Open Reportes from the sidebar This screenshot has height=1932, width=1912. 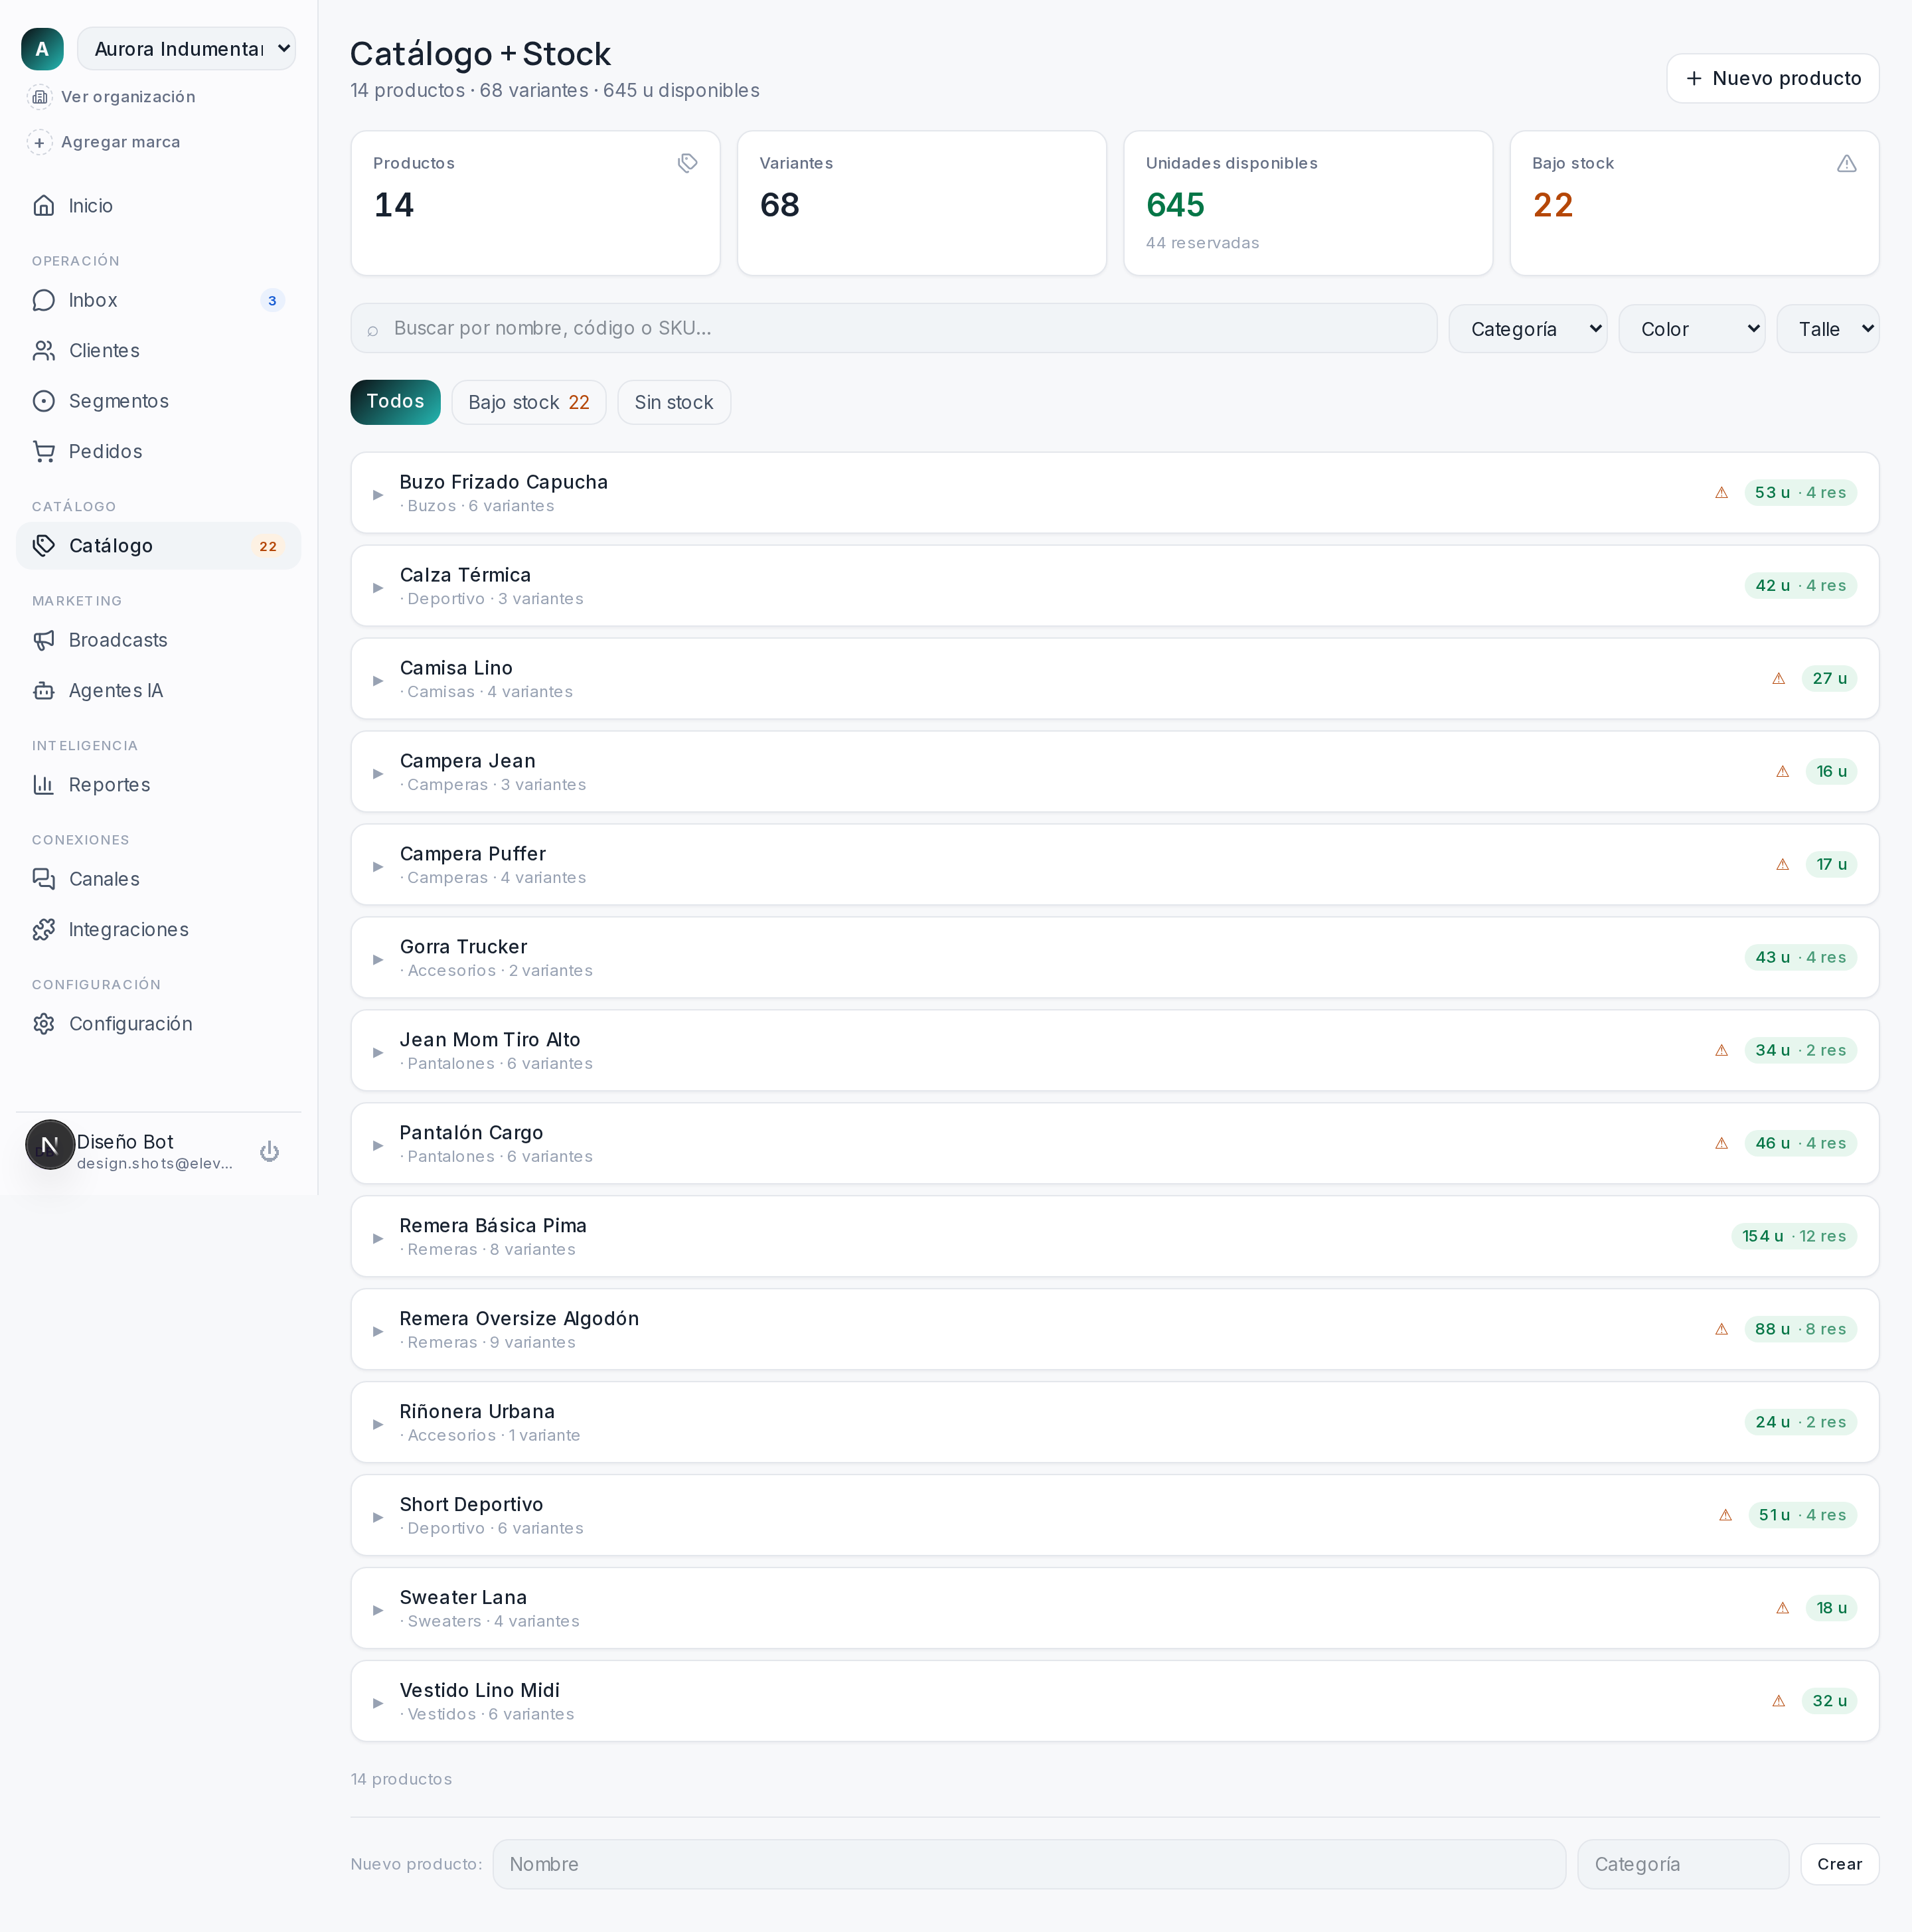[158, 785]
